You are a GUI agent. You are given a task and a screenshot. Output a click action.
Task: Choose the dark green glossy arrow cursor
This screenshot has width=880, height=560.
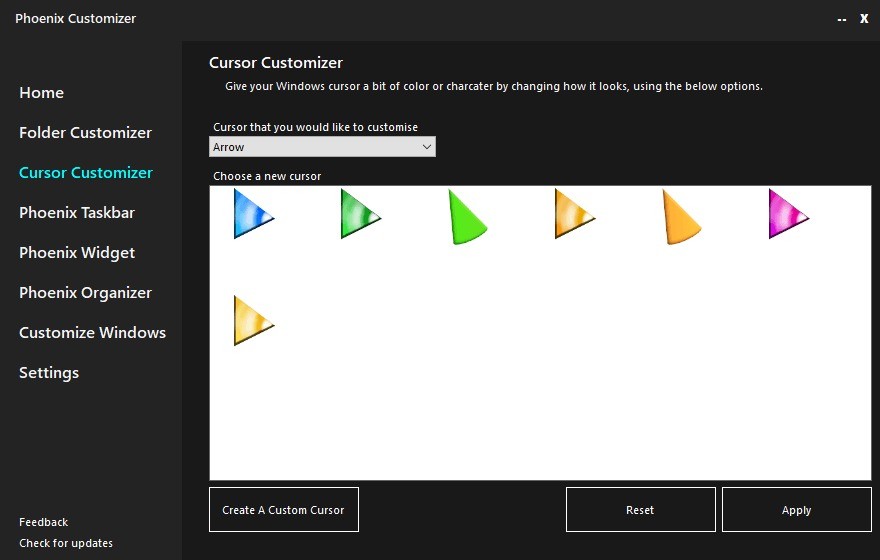[x=361, y=214]
